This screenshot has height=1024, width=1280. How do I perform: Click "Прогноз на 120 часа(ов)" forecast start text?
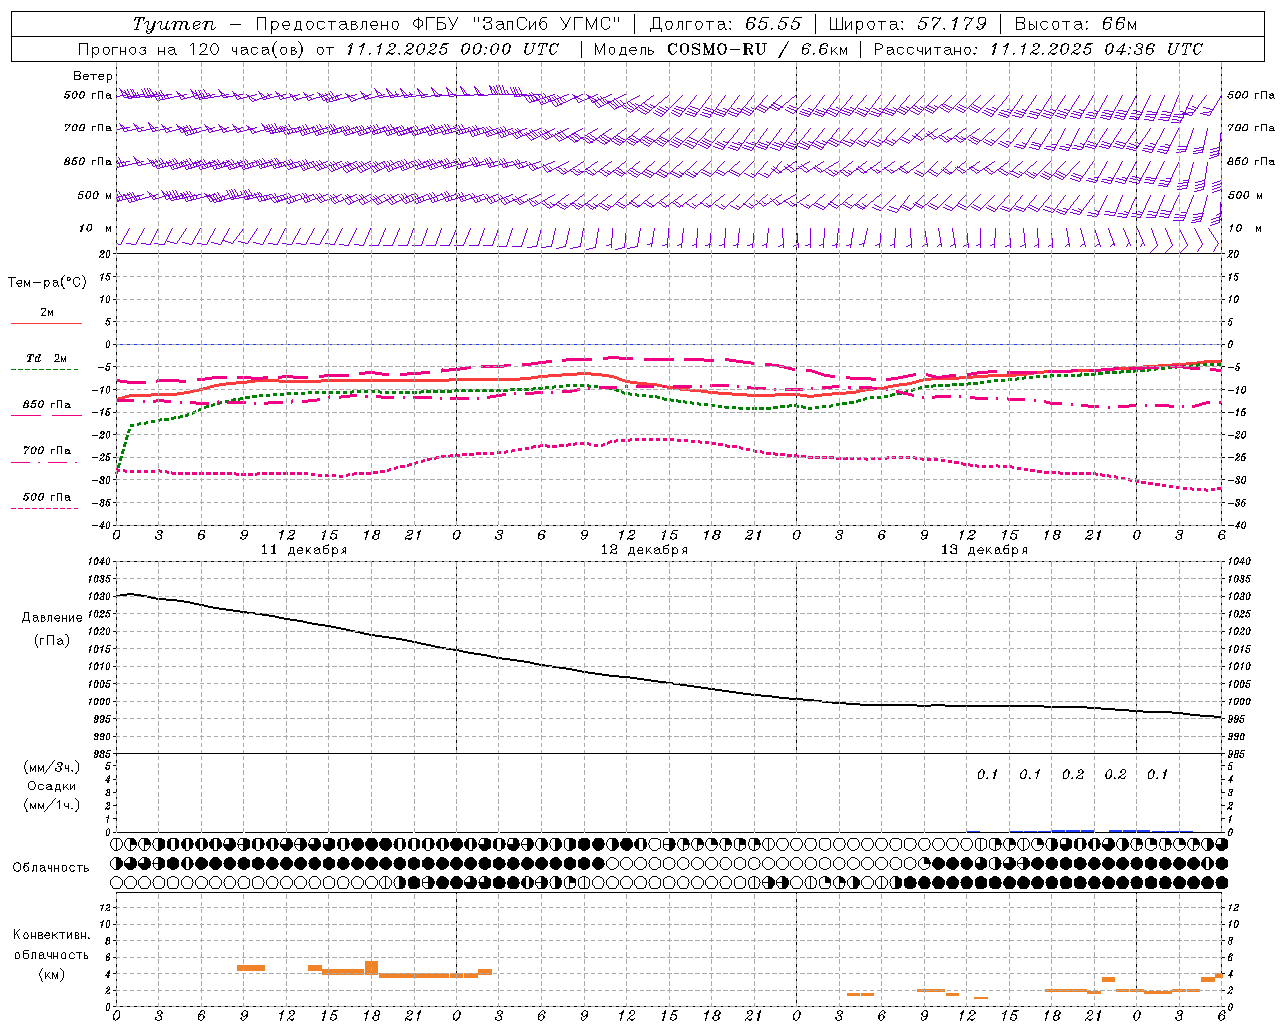pos(192,49)
